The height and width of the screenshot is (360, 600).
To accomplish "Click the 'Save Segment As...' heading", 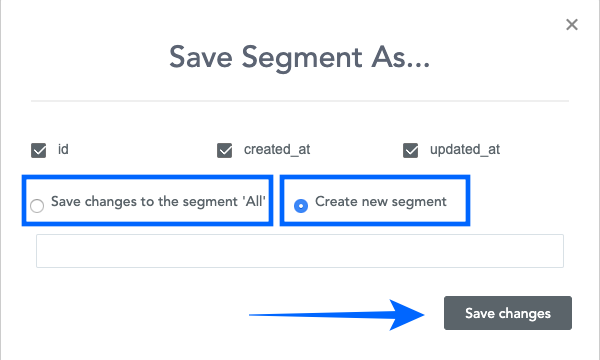I will click(300, 58).
